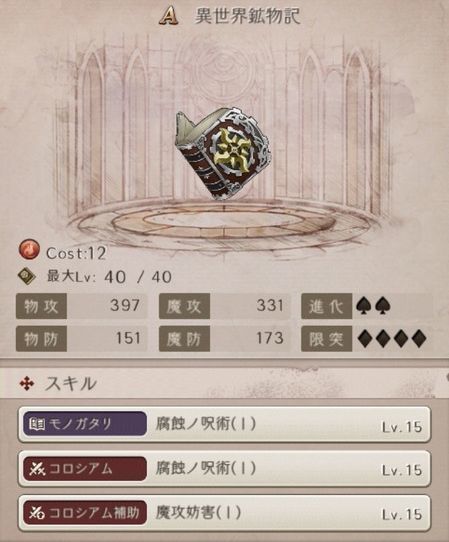The image size is (449, 542).
Task: Click the swords icon on コロシアム補助 tag
Action: 37,513
